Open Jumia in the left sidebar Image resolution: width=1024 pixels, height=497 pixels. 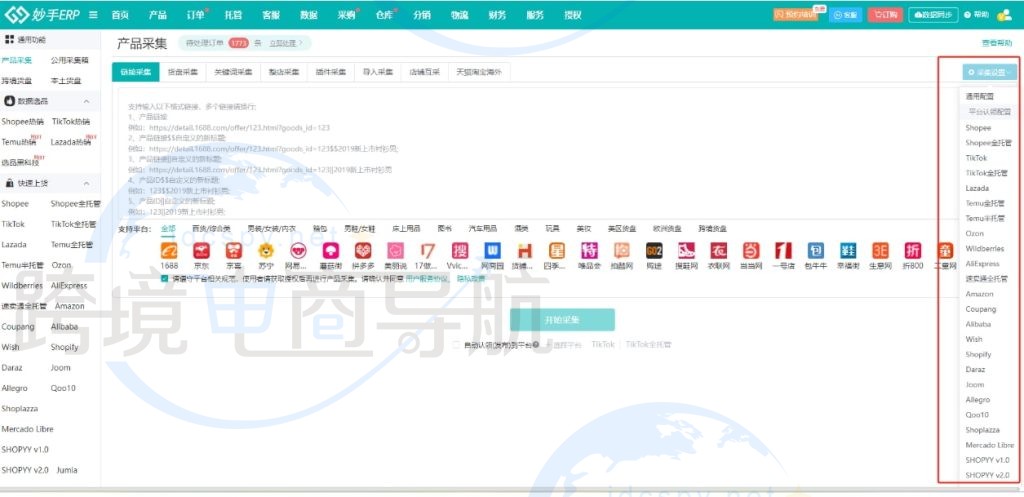point(67,470)
